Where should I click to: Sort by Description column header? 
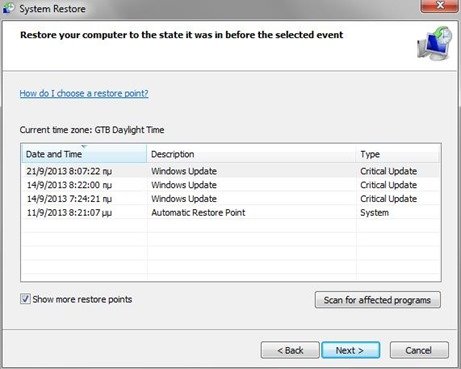click(x=251, y=154)
